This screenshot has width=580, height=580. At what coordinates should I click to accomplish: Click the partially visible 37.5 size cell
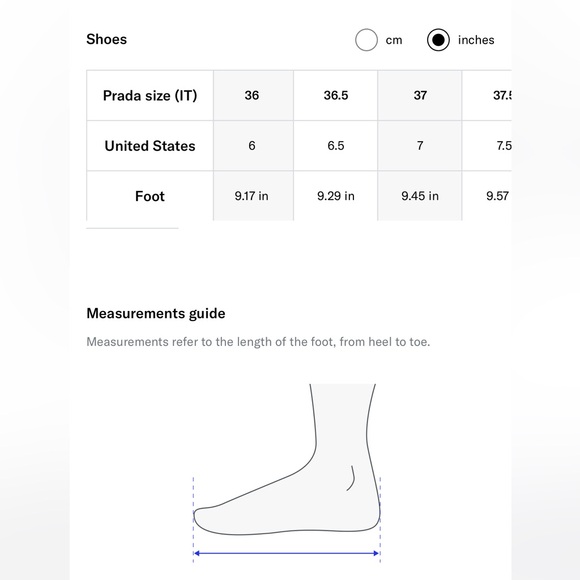[x=487, y=95]
